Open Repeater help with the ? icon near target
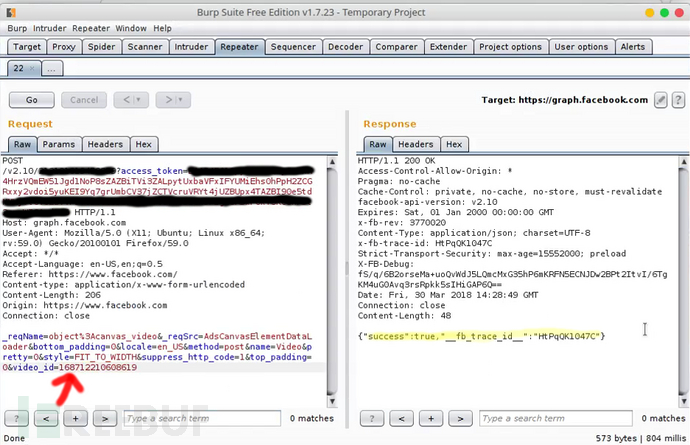Screen dimensions: 690x445 point(678,100)
